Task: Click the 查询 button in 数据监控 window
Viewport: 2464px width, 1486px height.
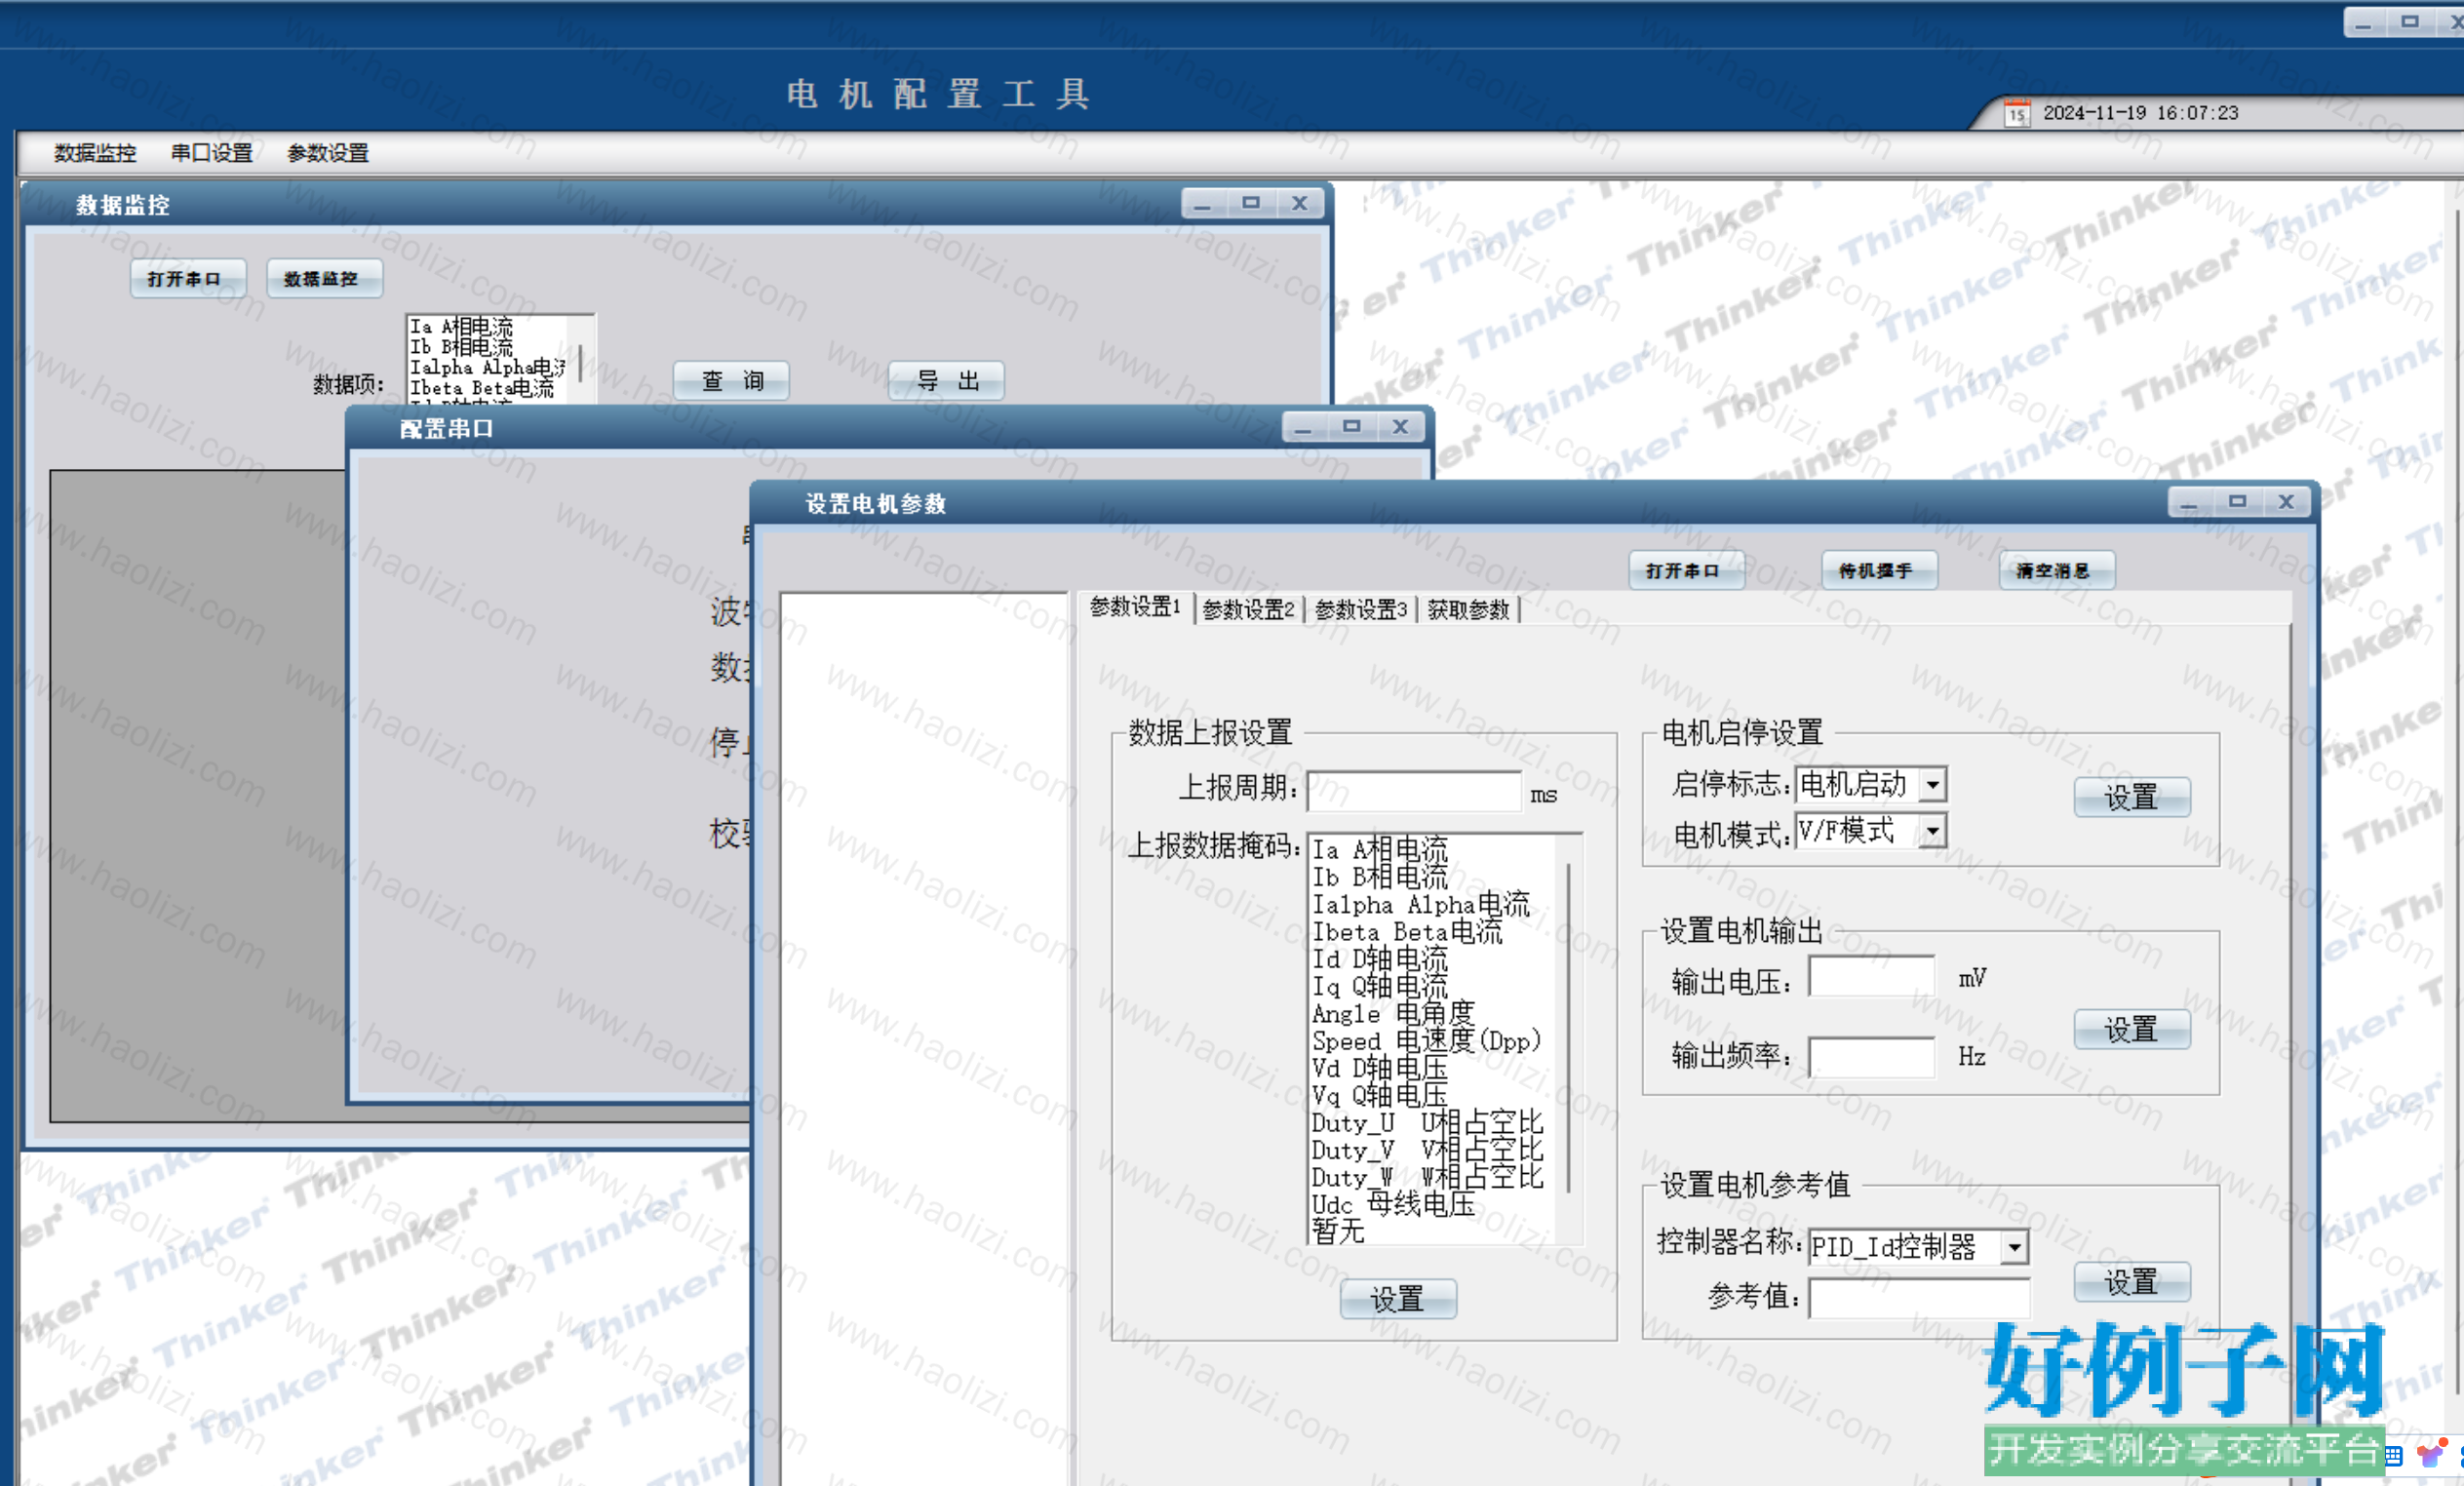Action: pos(731,381)
